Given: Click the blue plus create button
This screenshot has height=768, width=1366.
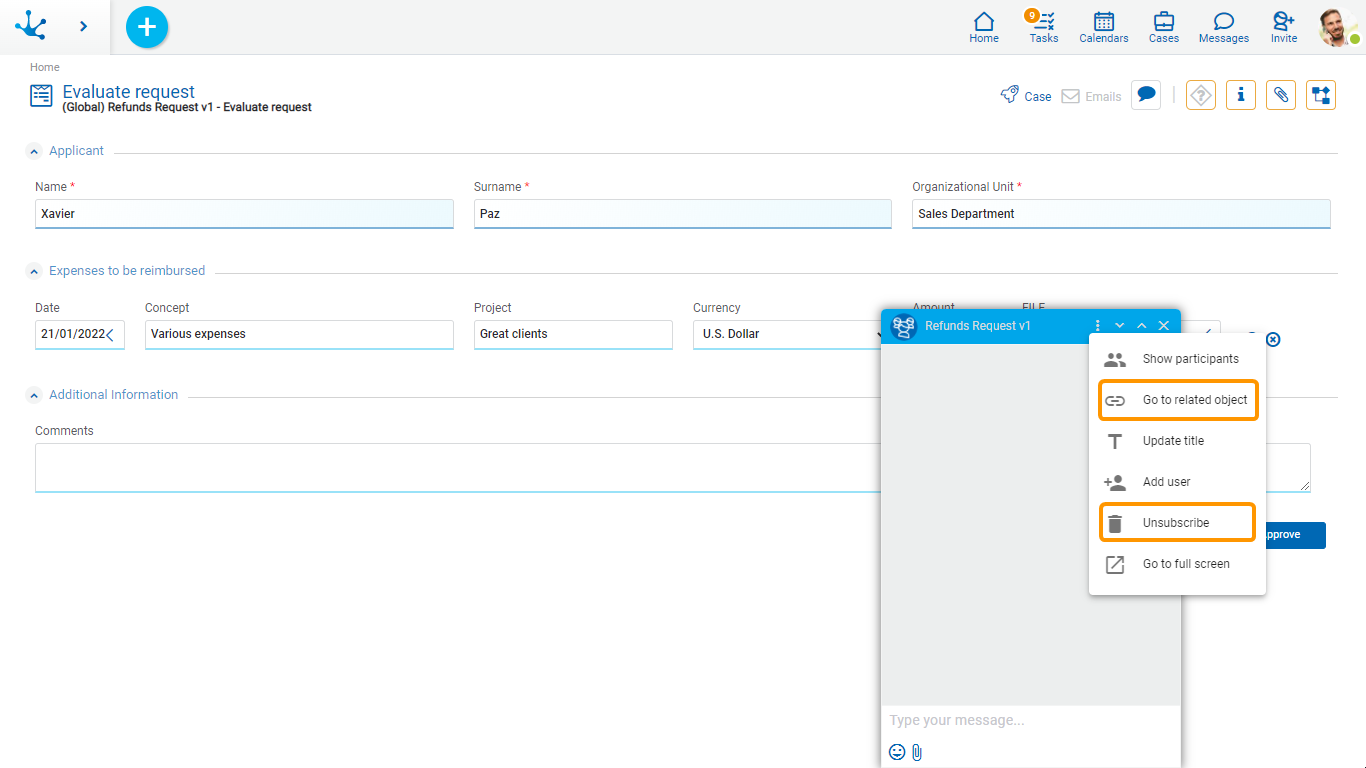Looking at the screenshot, I should 147,27.
